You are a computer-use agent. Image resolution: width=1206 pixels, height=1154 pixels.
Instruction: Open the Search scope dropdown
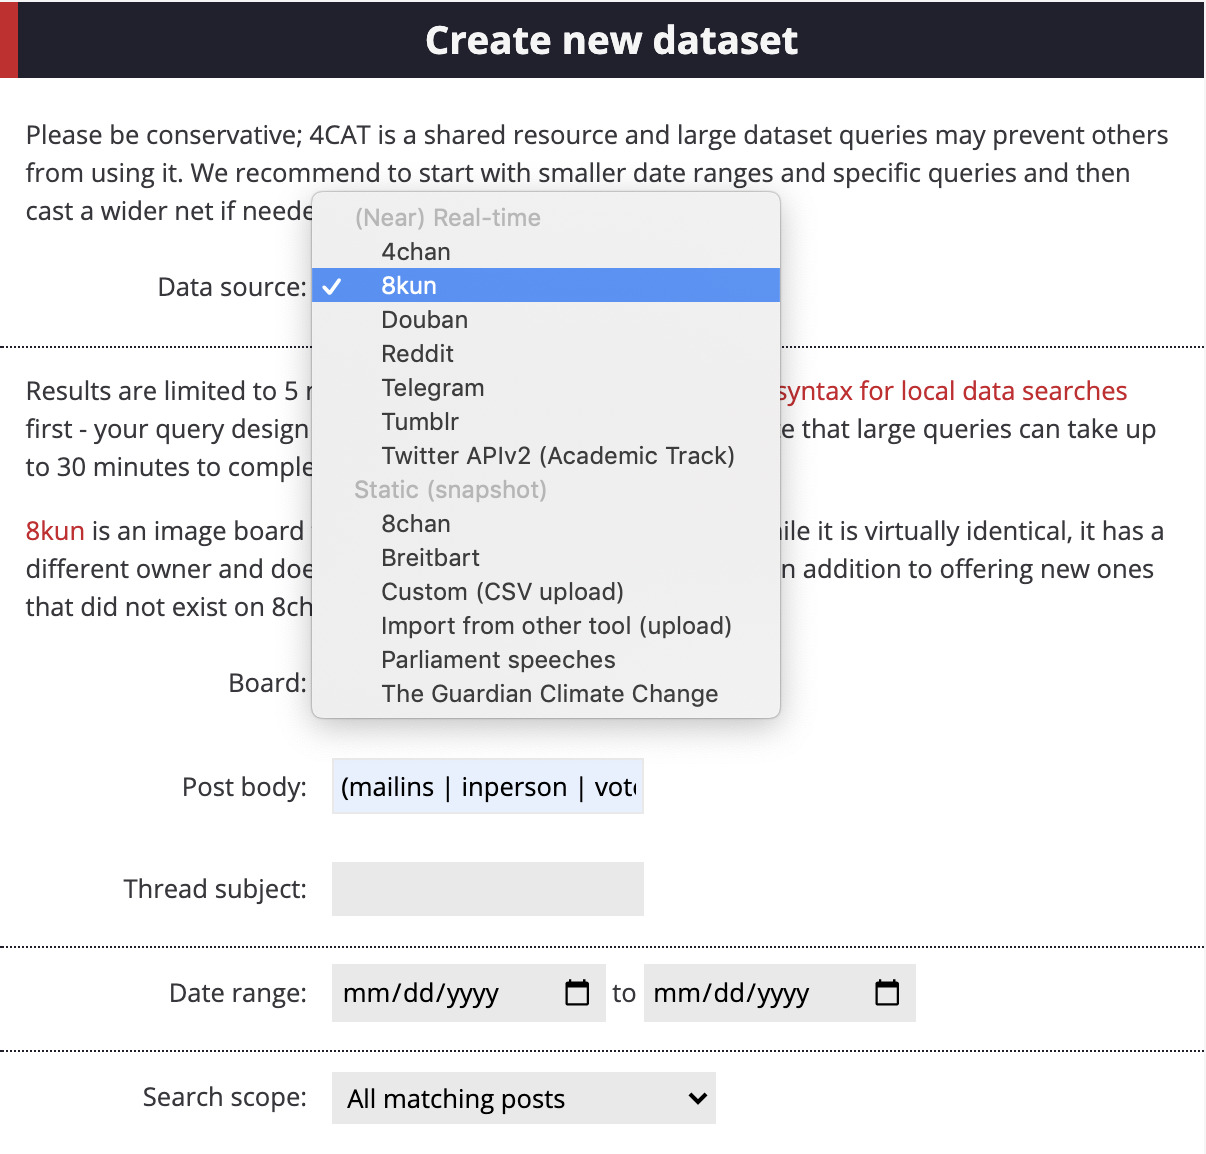click(524, 1098)
